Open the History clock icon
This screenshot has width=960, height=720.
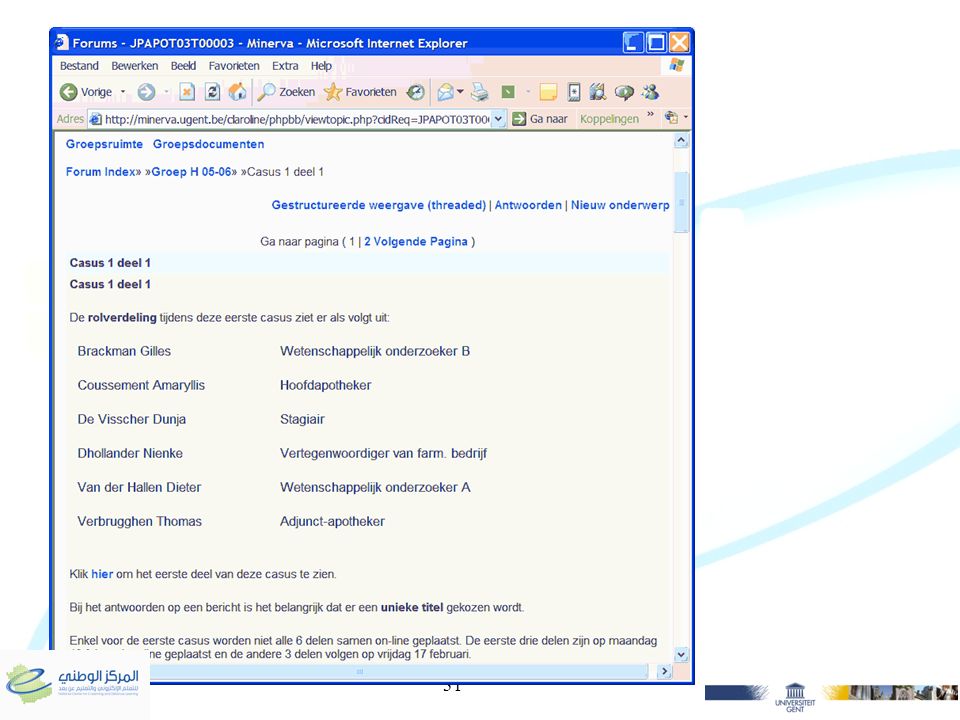click(416, 92)
